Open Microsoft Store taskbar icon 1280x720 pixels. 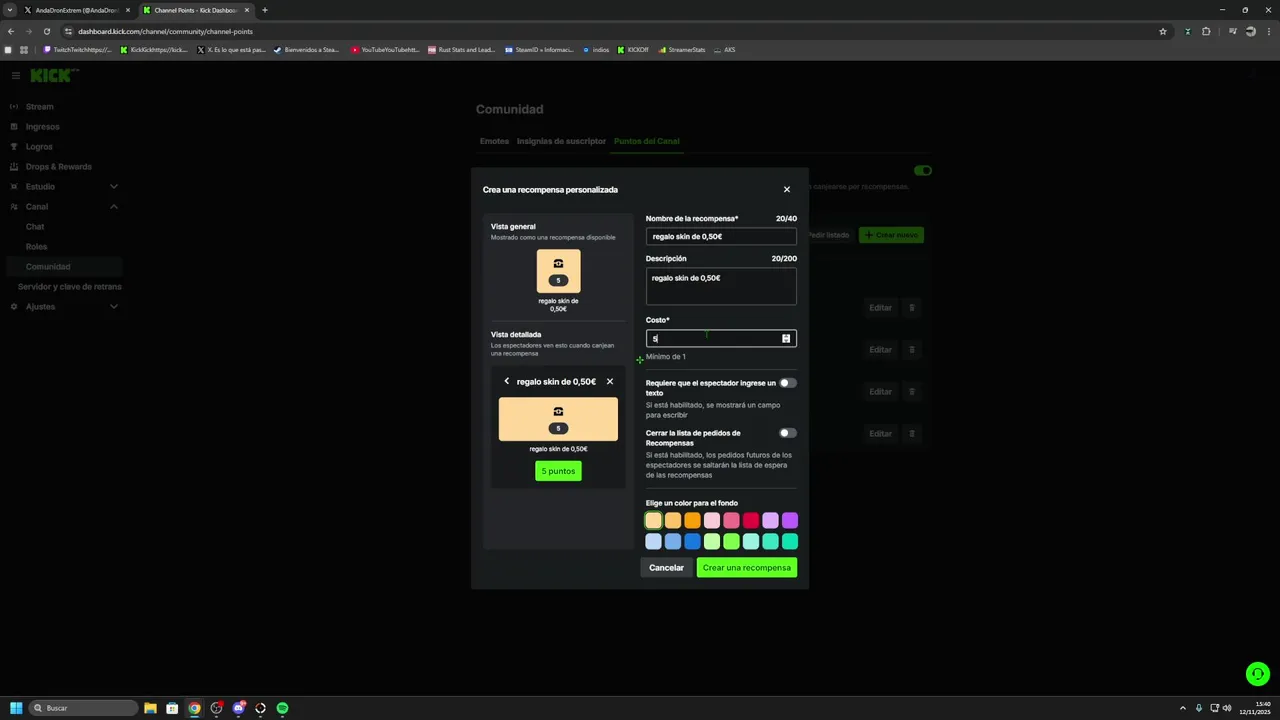pos(172,708)
